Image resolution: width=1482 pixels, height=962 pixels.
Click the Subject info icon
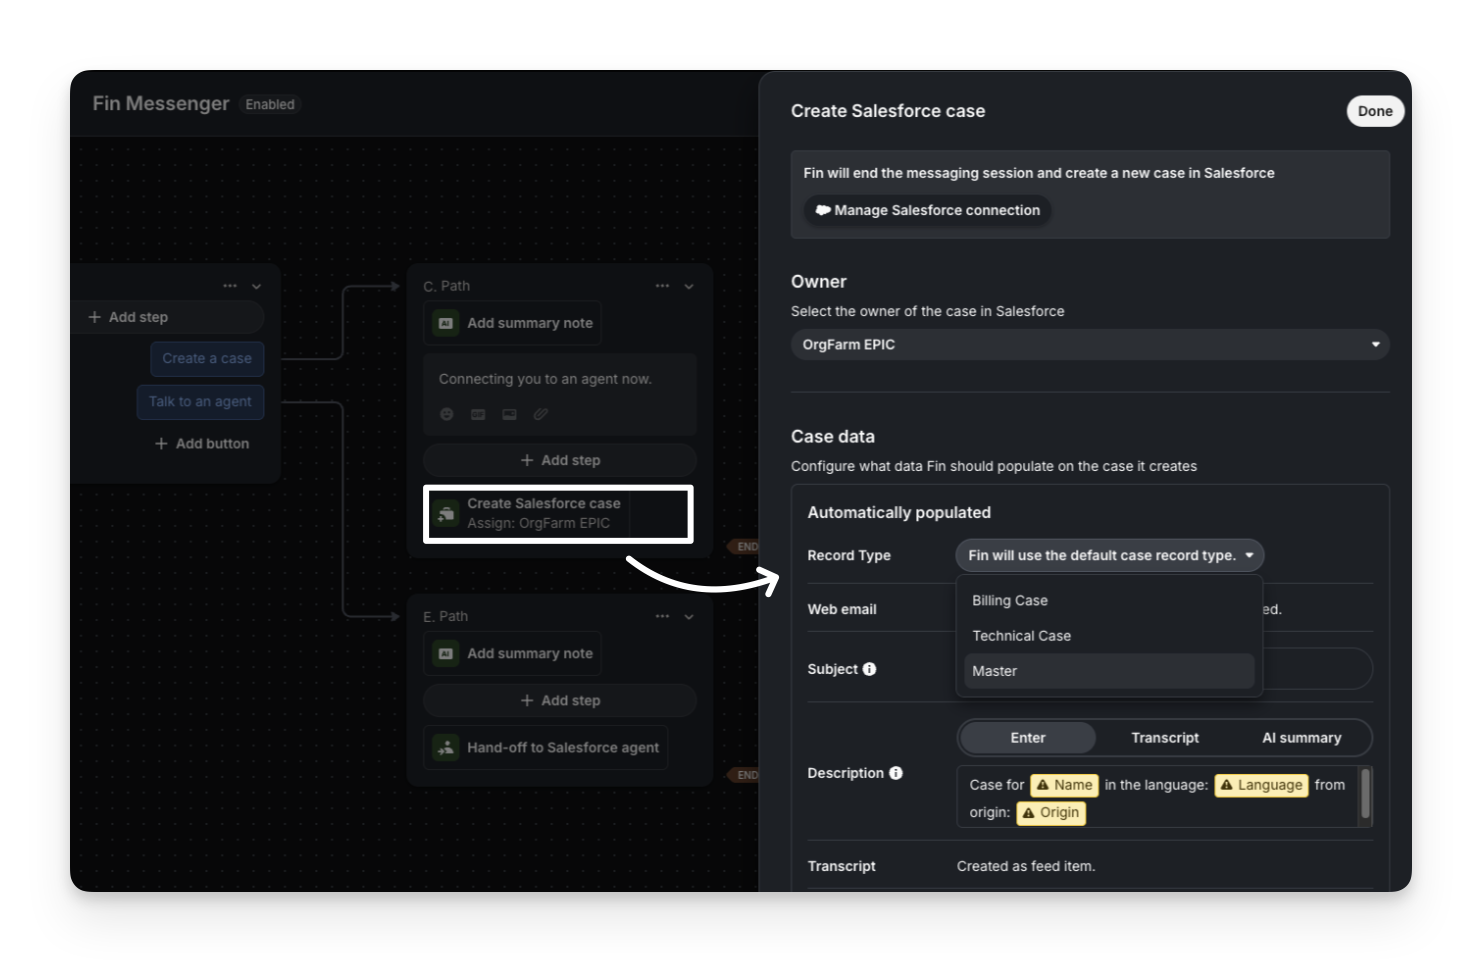(869, 669)
